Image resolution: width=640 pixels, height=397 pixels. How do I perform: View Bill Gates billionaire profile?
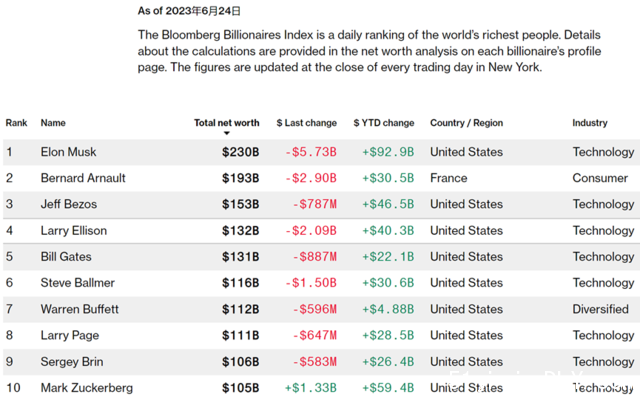click(x=66, y=257)
